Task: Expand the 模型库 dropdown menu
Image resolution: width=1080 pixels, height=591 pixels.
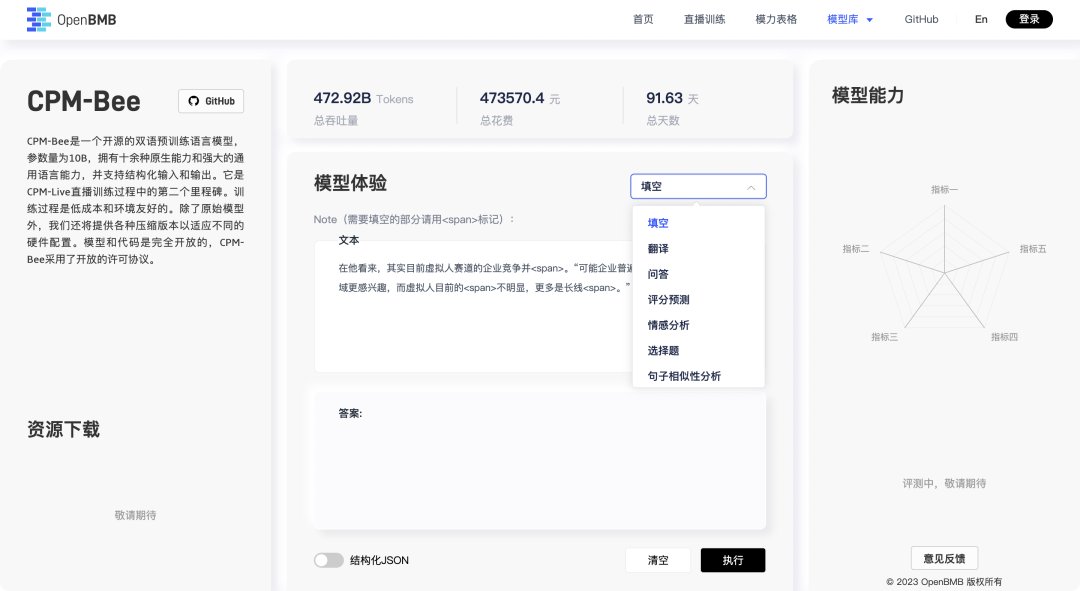Action: pyautogui.click(x=849, y=19)
